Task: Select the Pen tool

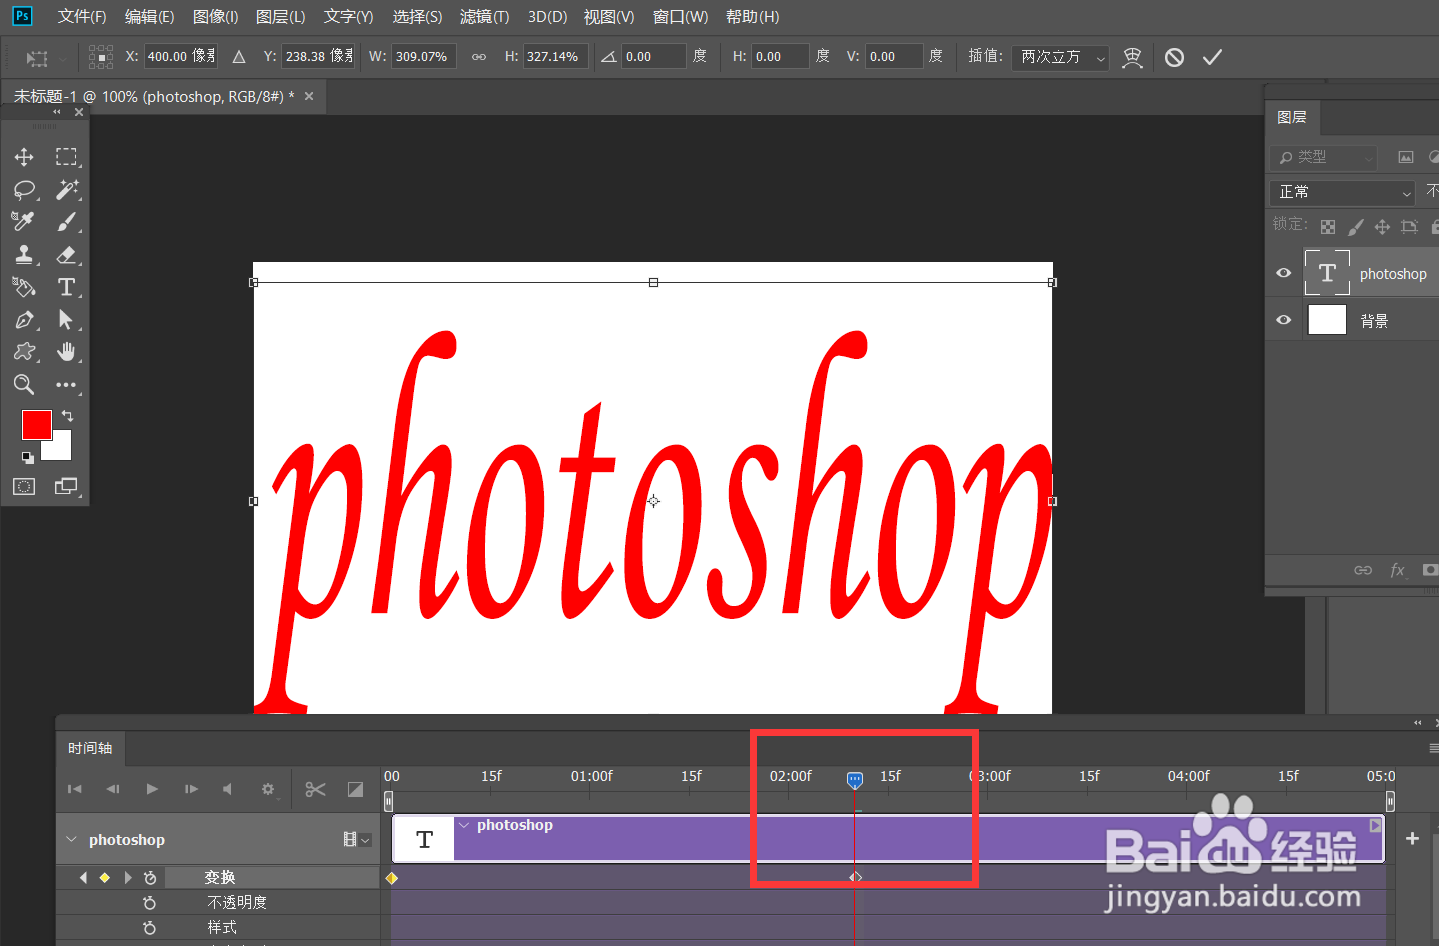Action: tap(24, 320)
